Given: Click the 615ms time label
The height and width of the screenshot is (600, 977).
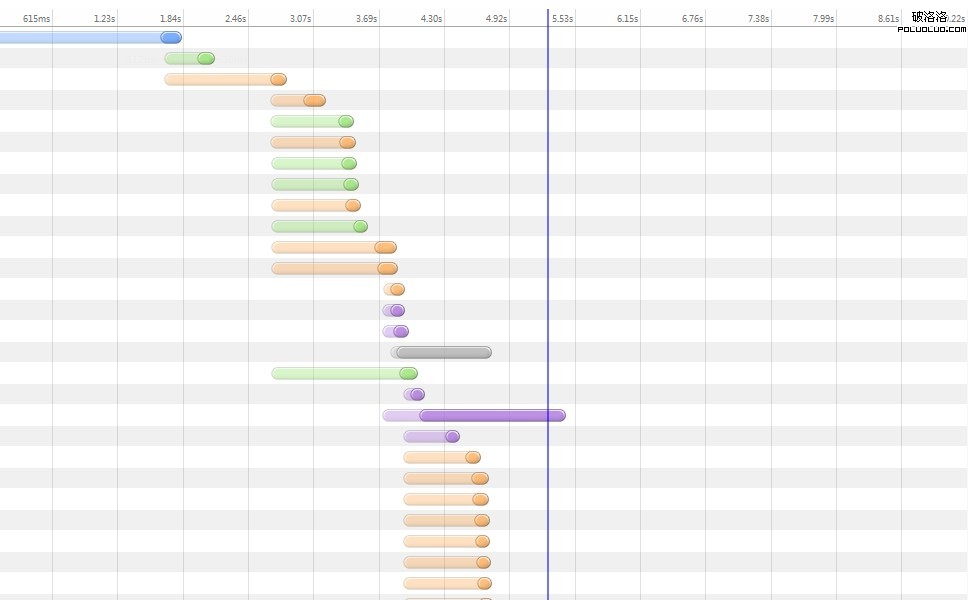Looking at the screenshot, I should 36,19.
